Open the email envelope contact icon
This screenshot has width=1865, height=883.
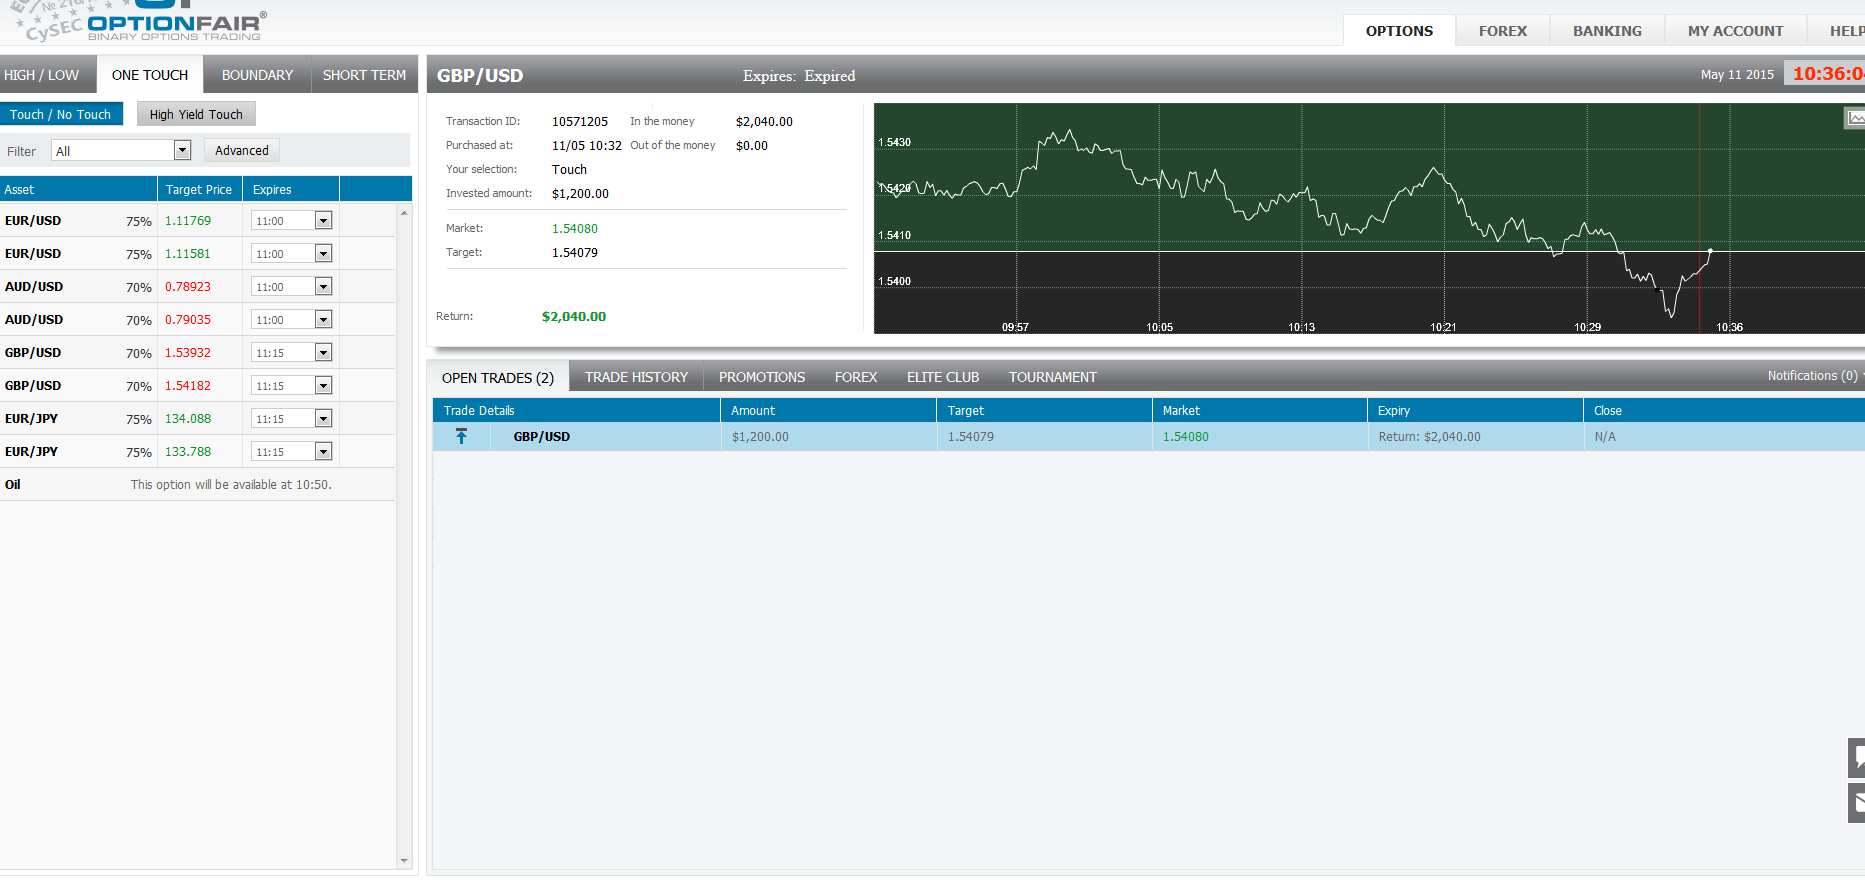[1856, 802]
